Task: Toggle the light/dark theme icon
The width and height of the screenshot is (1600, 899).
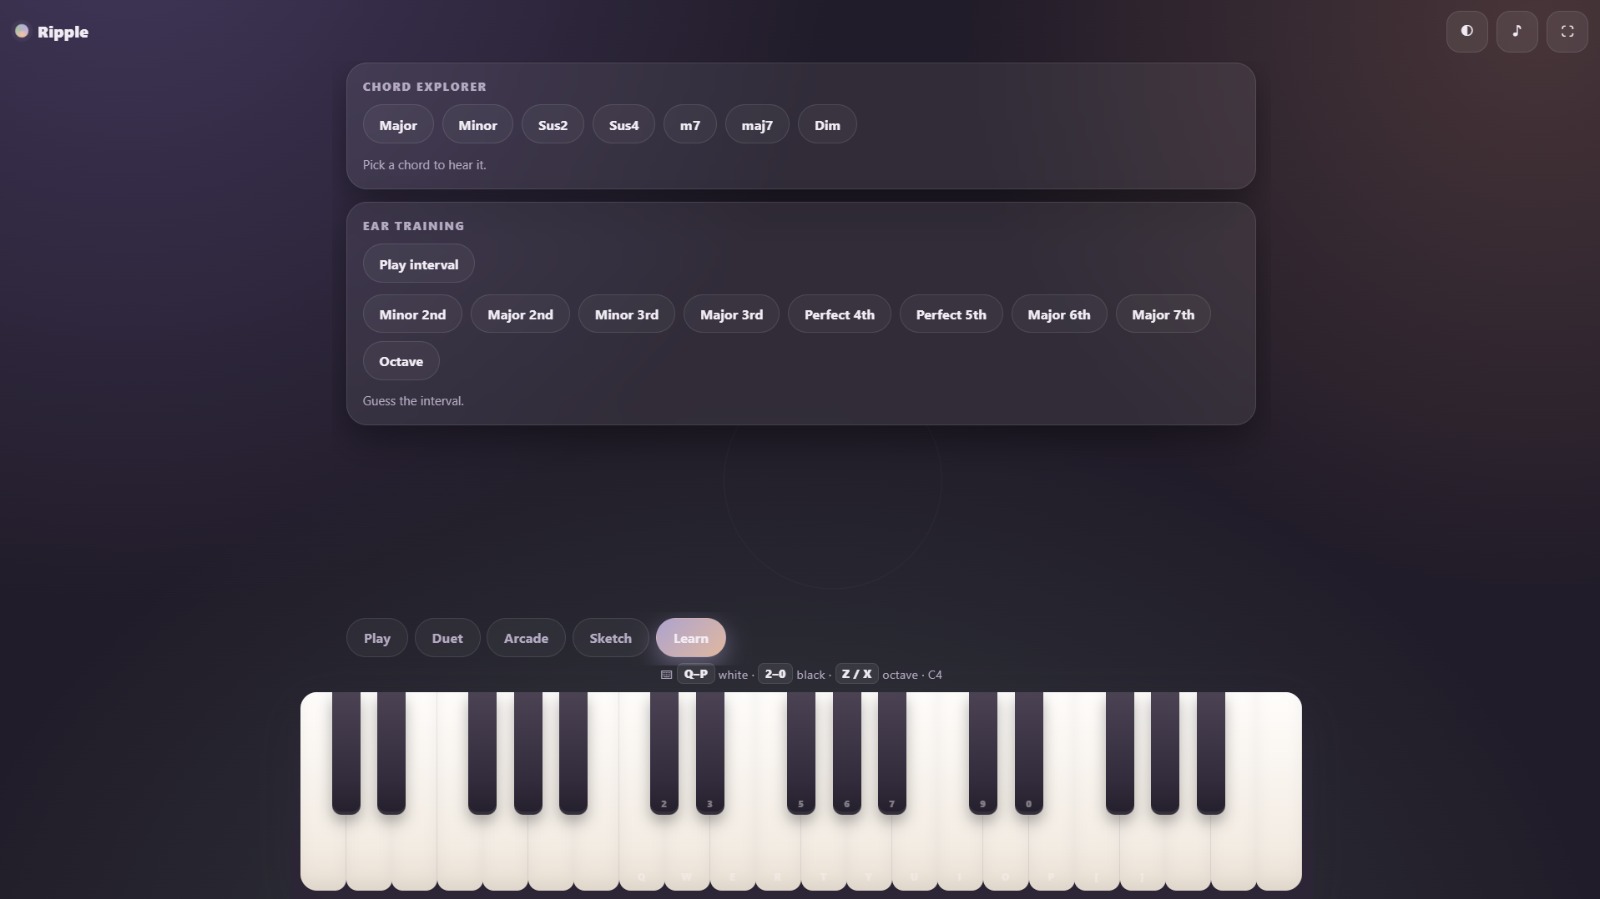Action: [x=1467, y=31]
